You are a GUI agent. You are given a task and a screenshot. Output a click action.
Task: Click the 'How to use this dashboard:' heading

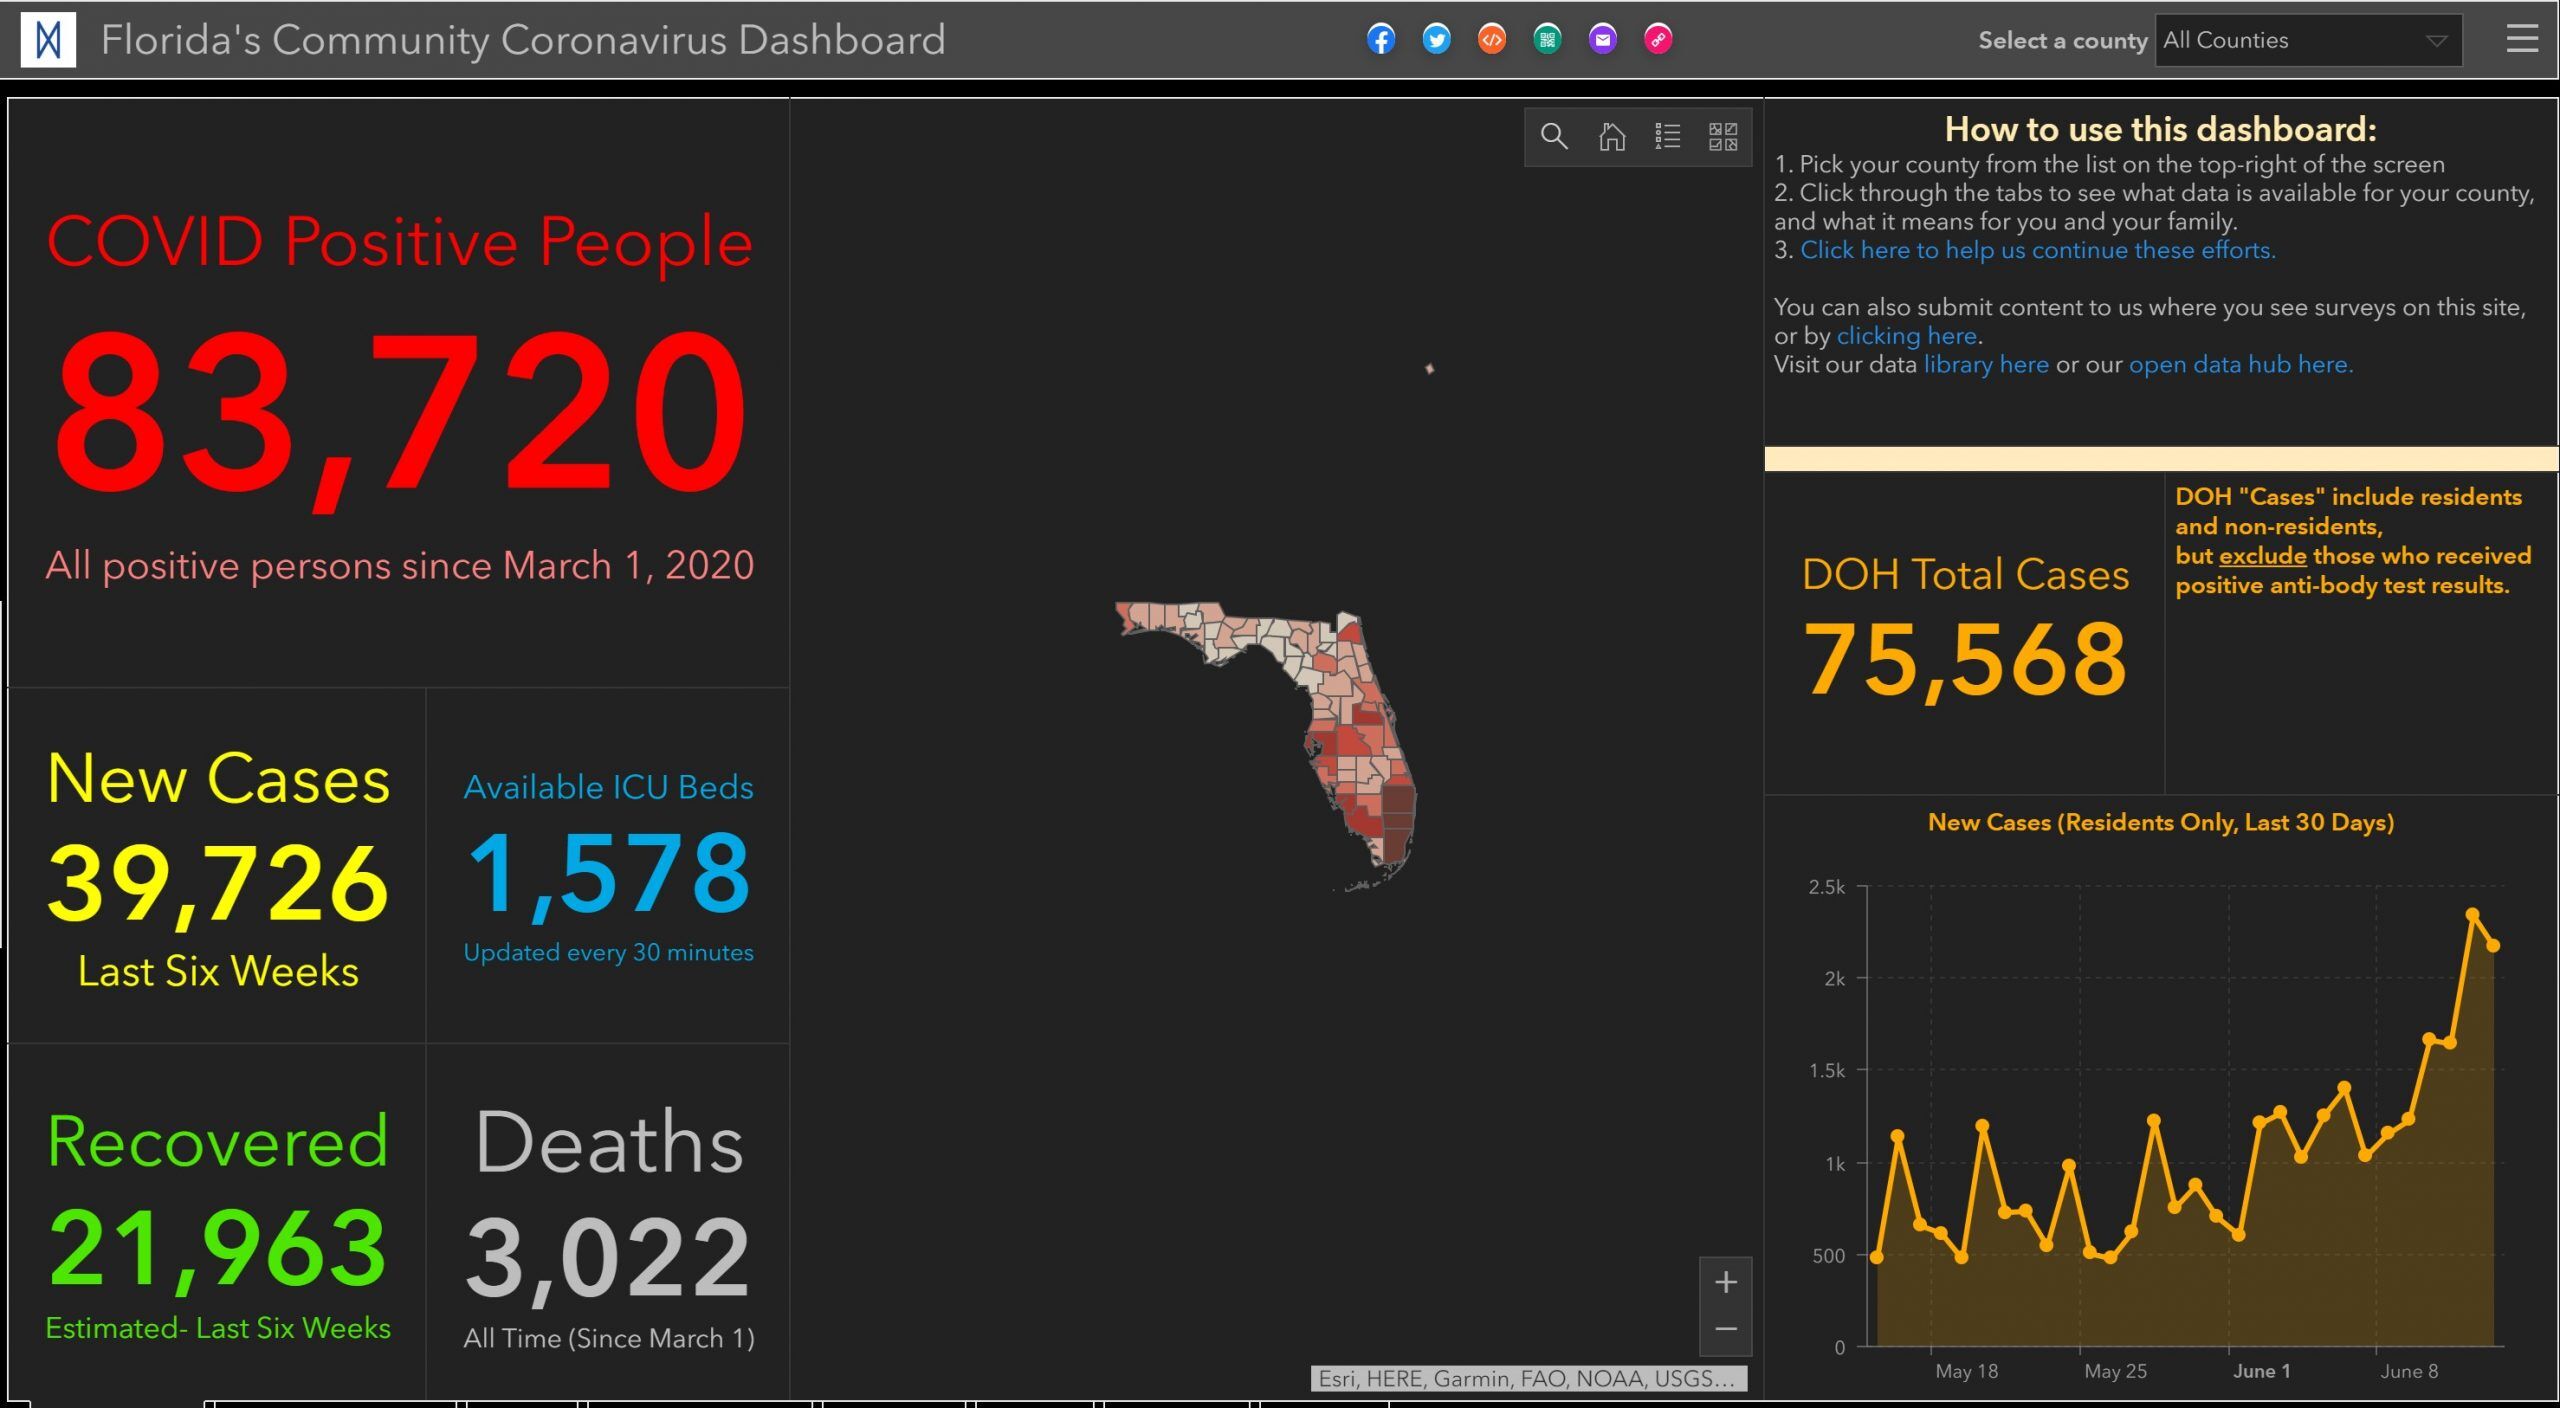[x=2160, y=130]
